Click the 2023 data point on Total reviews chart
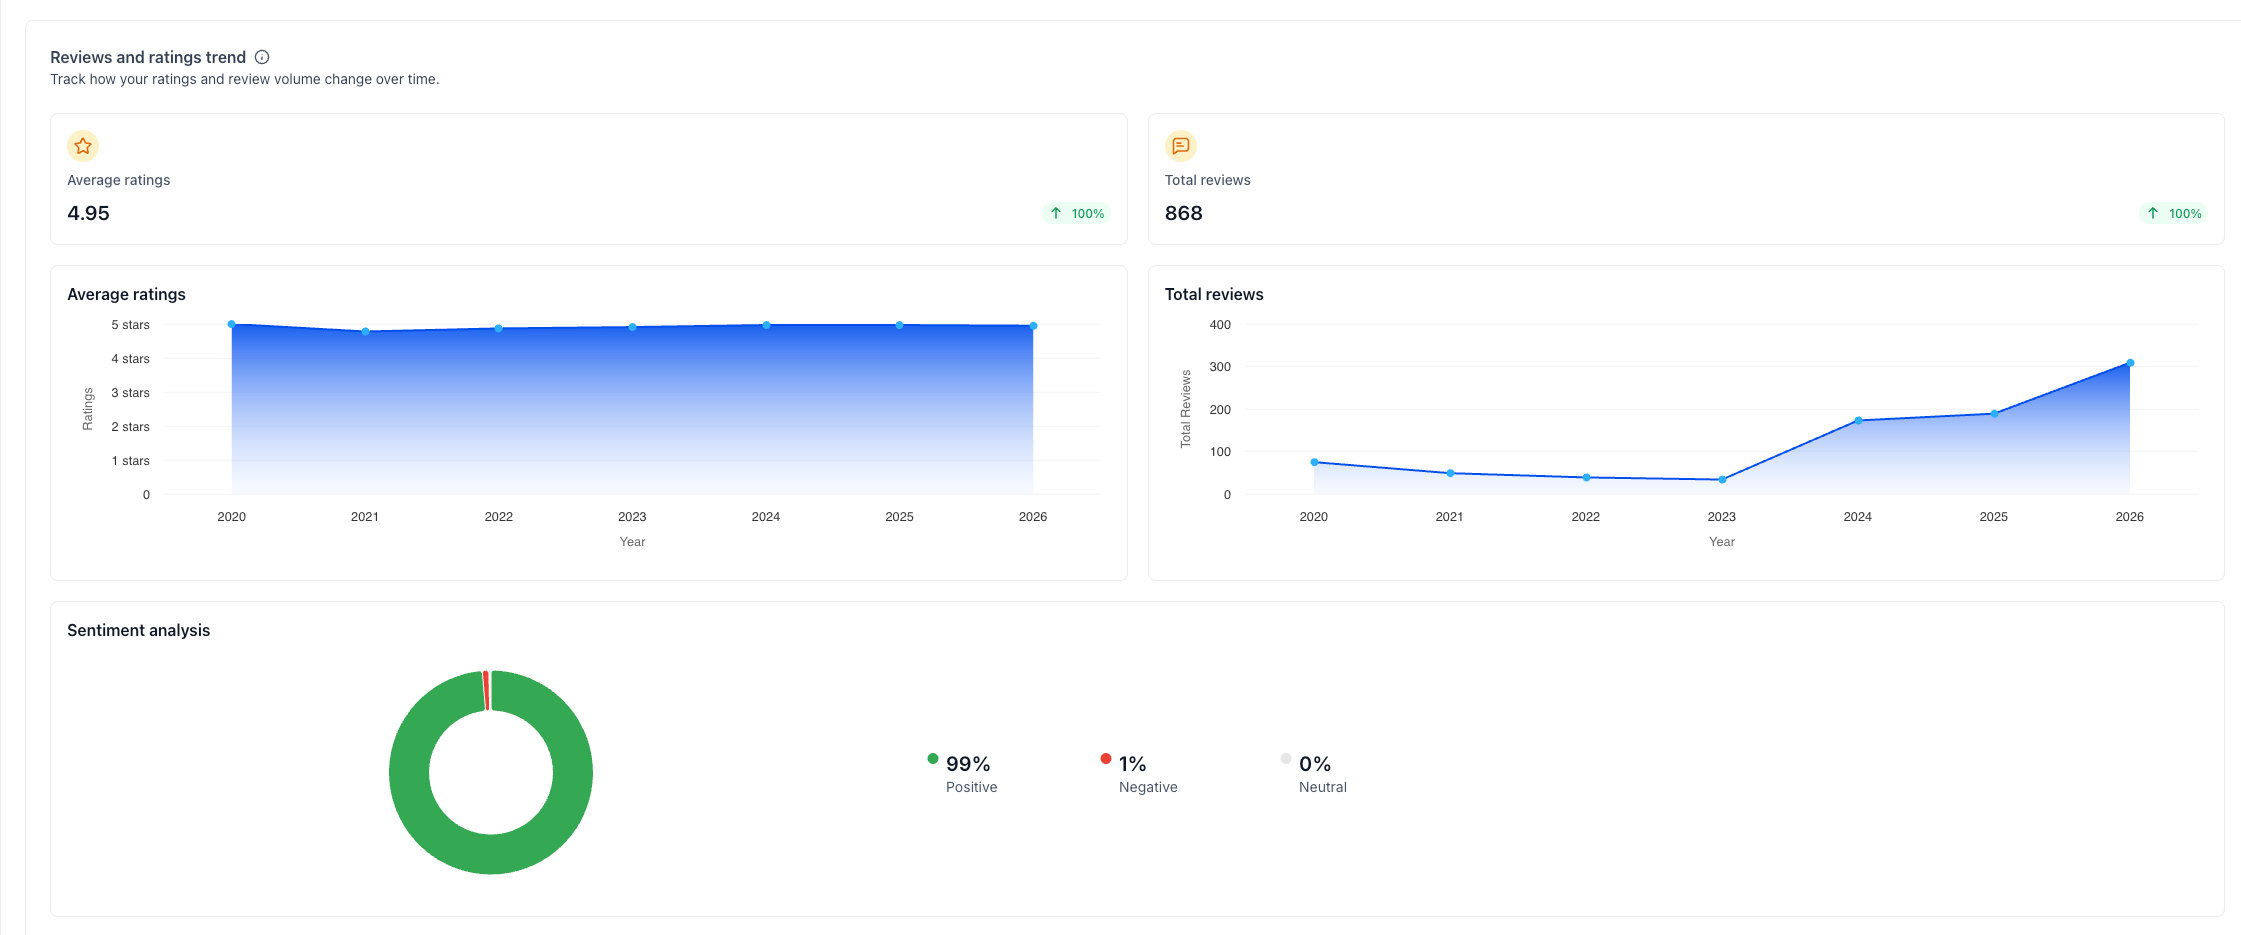2241x935 pixels. [x=1722, y=480]
